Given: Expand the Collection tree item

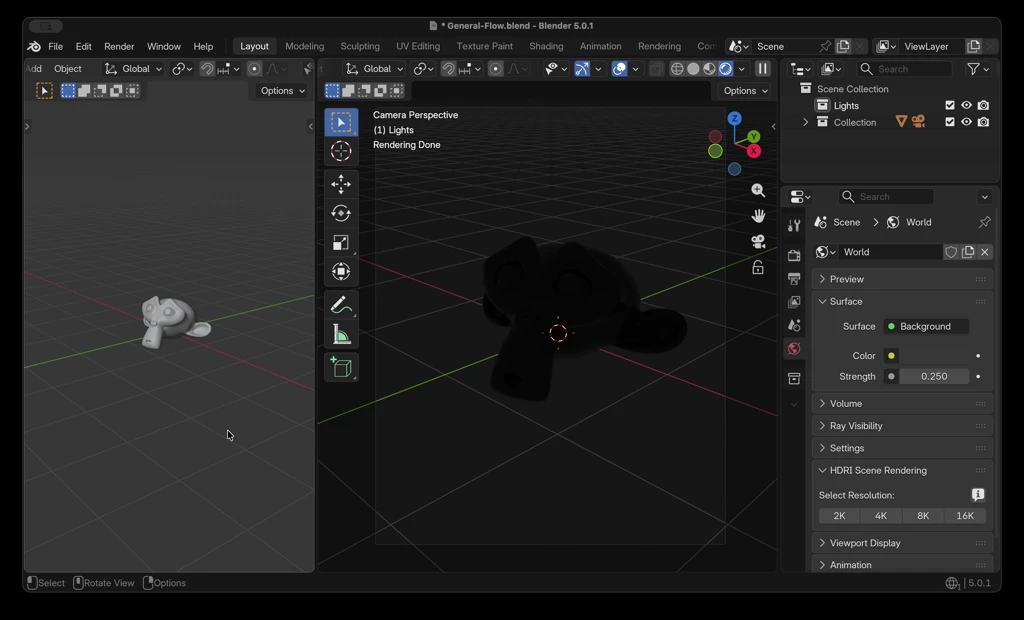Looking at the screenshot, I should click(x=805, y=121).
